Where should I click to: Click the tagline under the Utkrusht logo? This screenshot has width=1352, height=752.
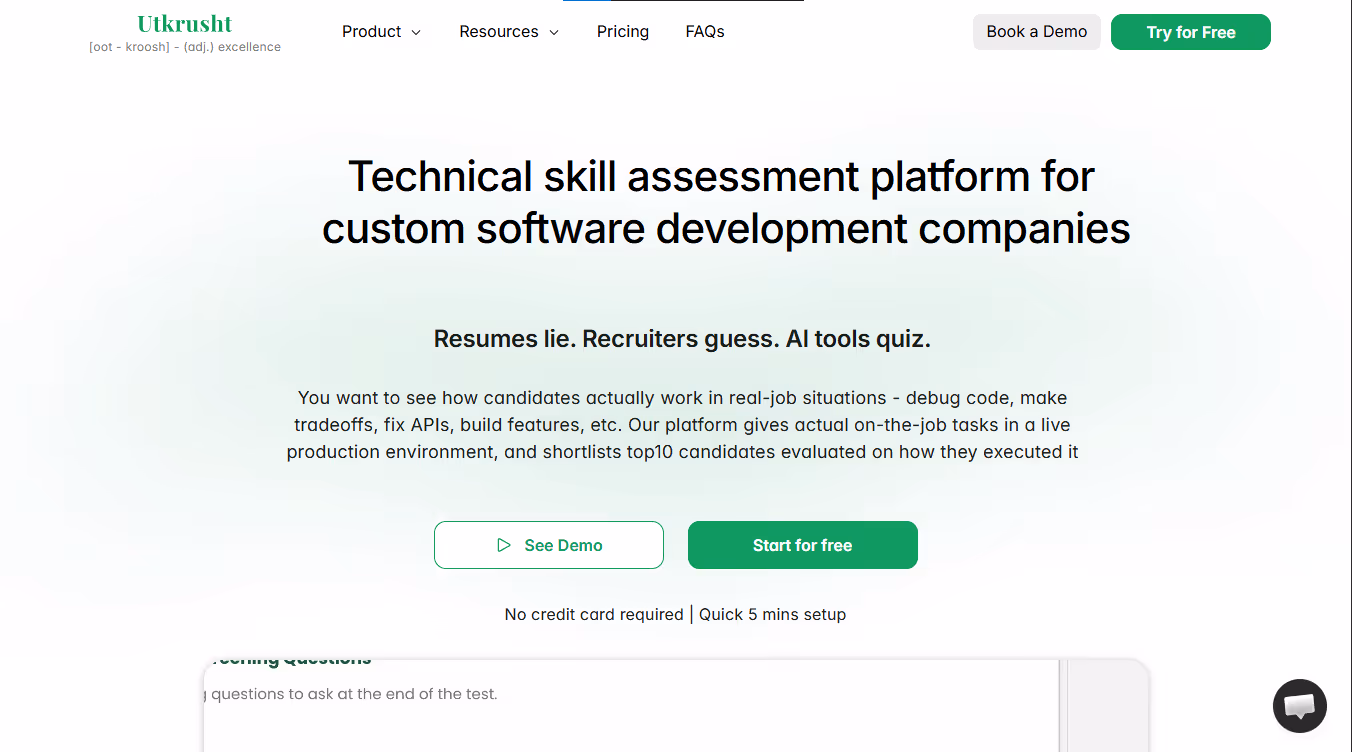[x=185, y=46]
